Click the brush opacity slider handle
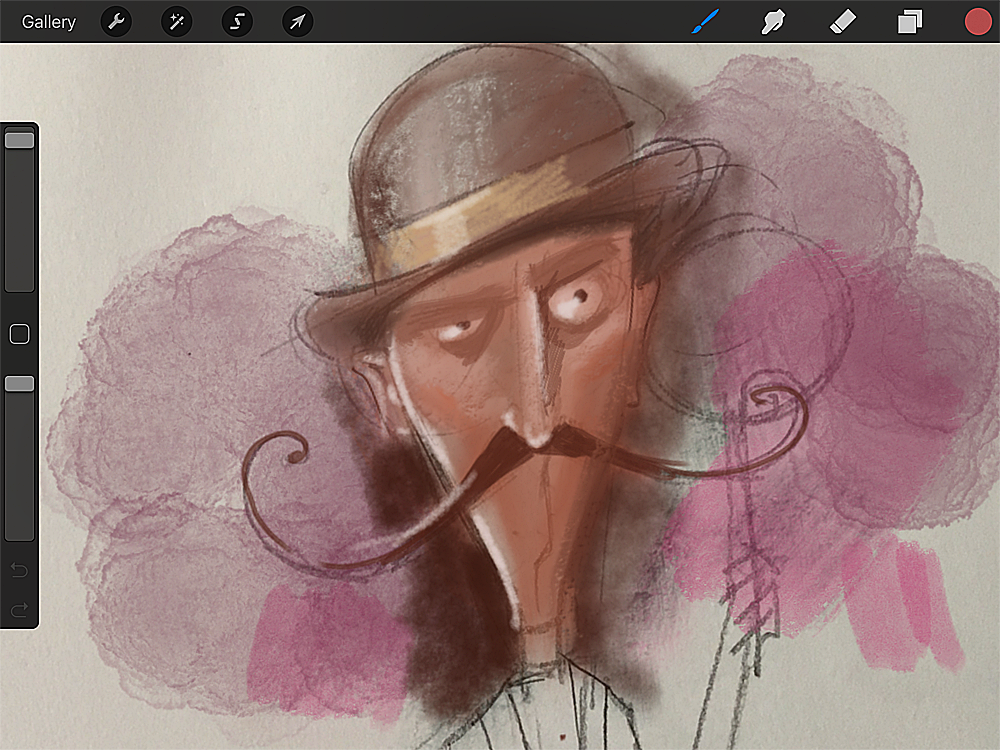Screen dimensions: 1000x750 coord(19,383)
